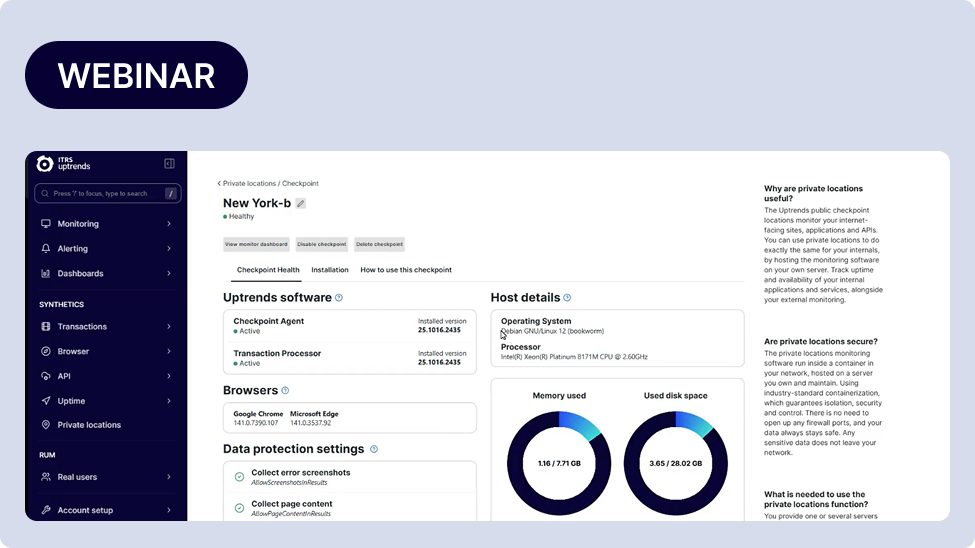Screen dimensions: 975x548
Task: Click the Real users people icon
Action: [45, 477]
